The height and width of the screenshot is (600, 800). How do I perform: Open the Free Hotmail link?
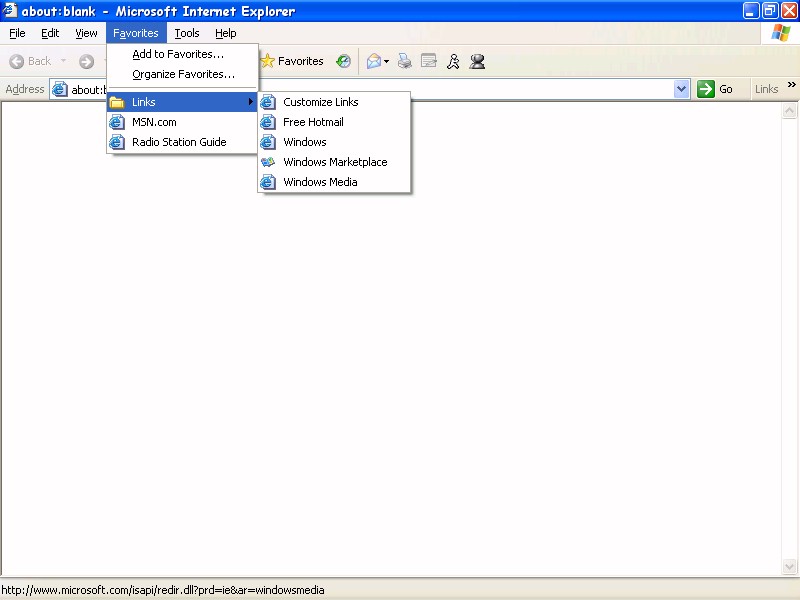point(334,122)
